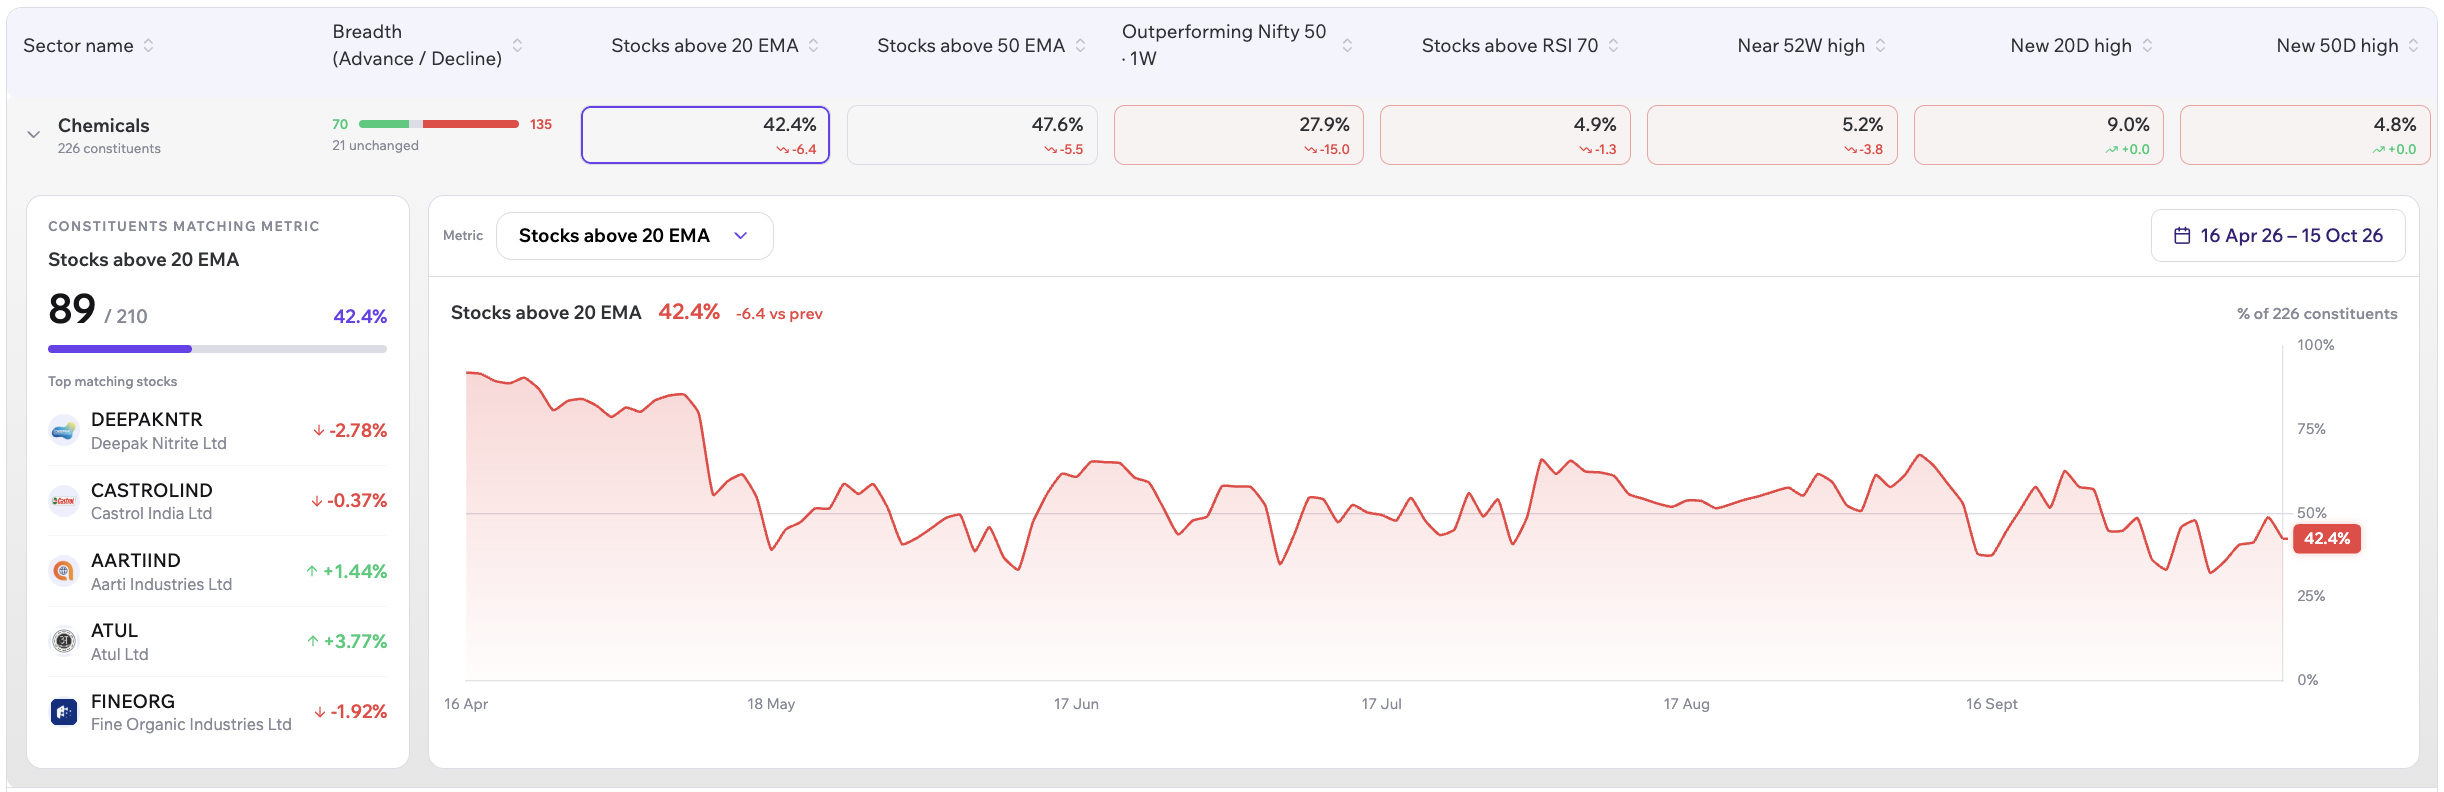2444x792 pixels.
Task: Collapse the Chemicals sector row
Action: (33, 134)
